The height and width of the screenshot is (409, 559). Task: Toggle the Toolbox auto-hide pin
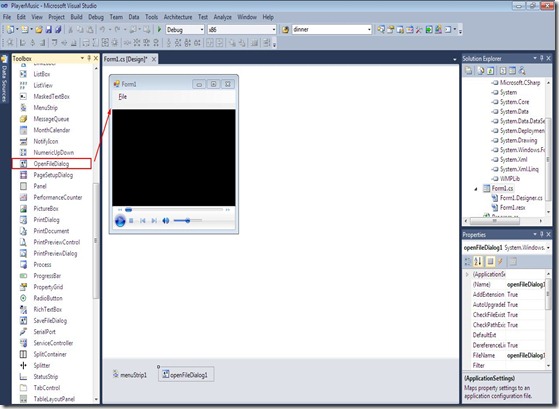coord(89,58)
